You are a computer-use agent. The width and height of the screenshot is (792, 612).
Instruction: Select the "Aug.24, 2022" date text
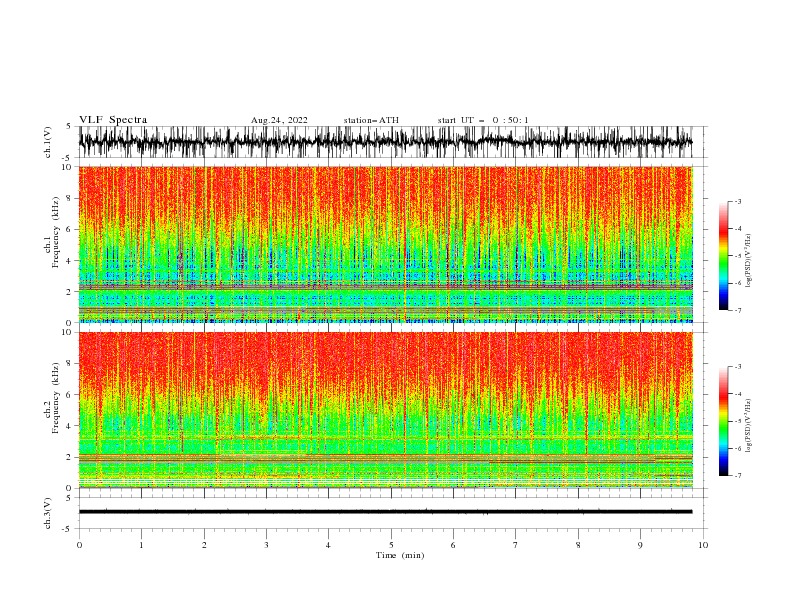pos(279,120)
